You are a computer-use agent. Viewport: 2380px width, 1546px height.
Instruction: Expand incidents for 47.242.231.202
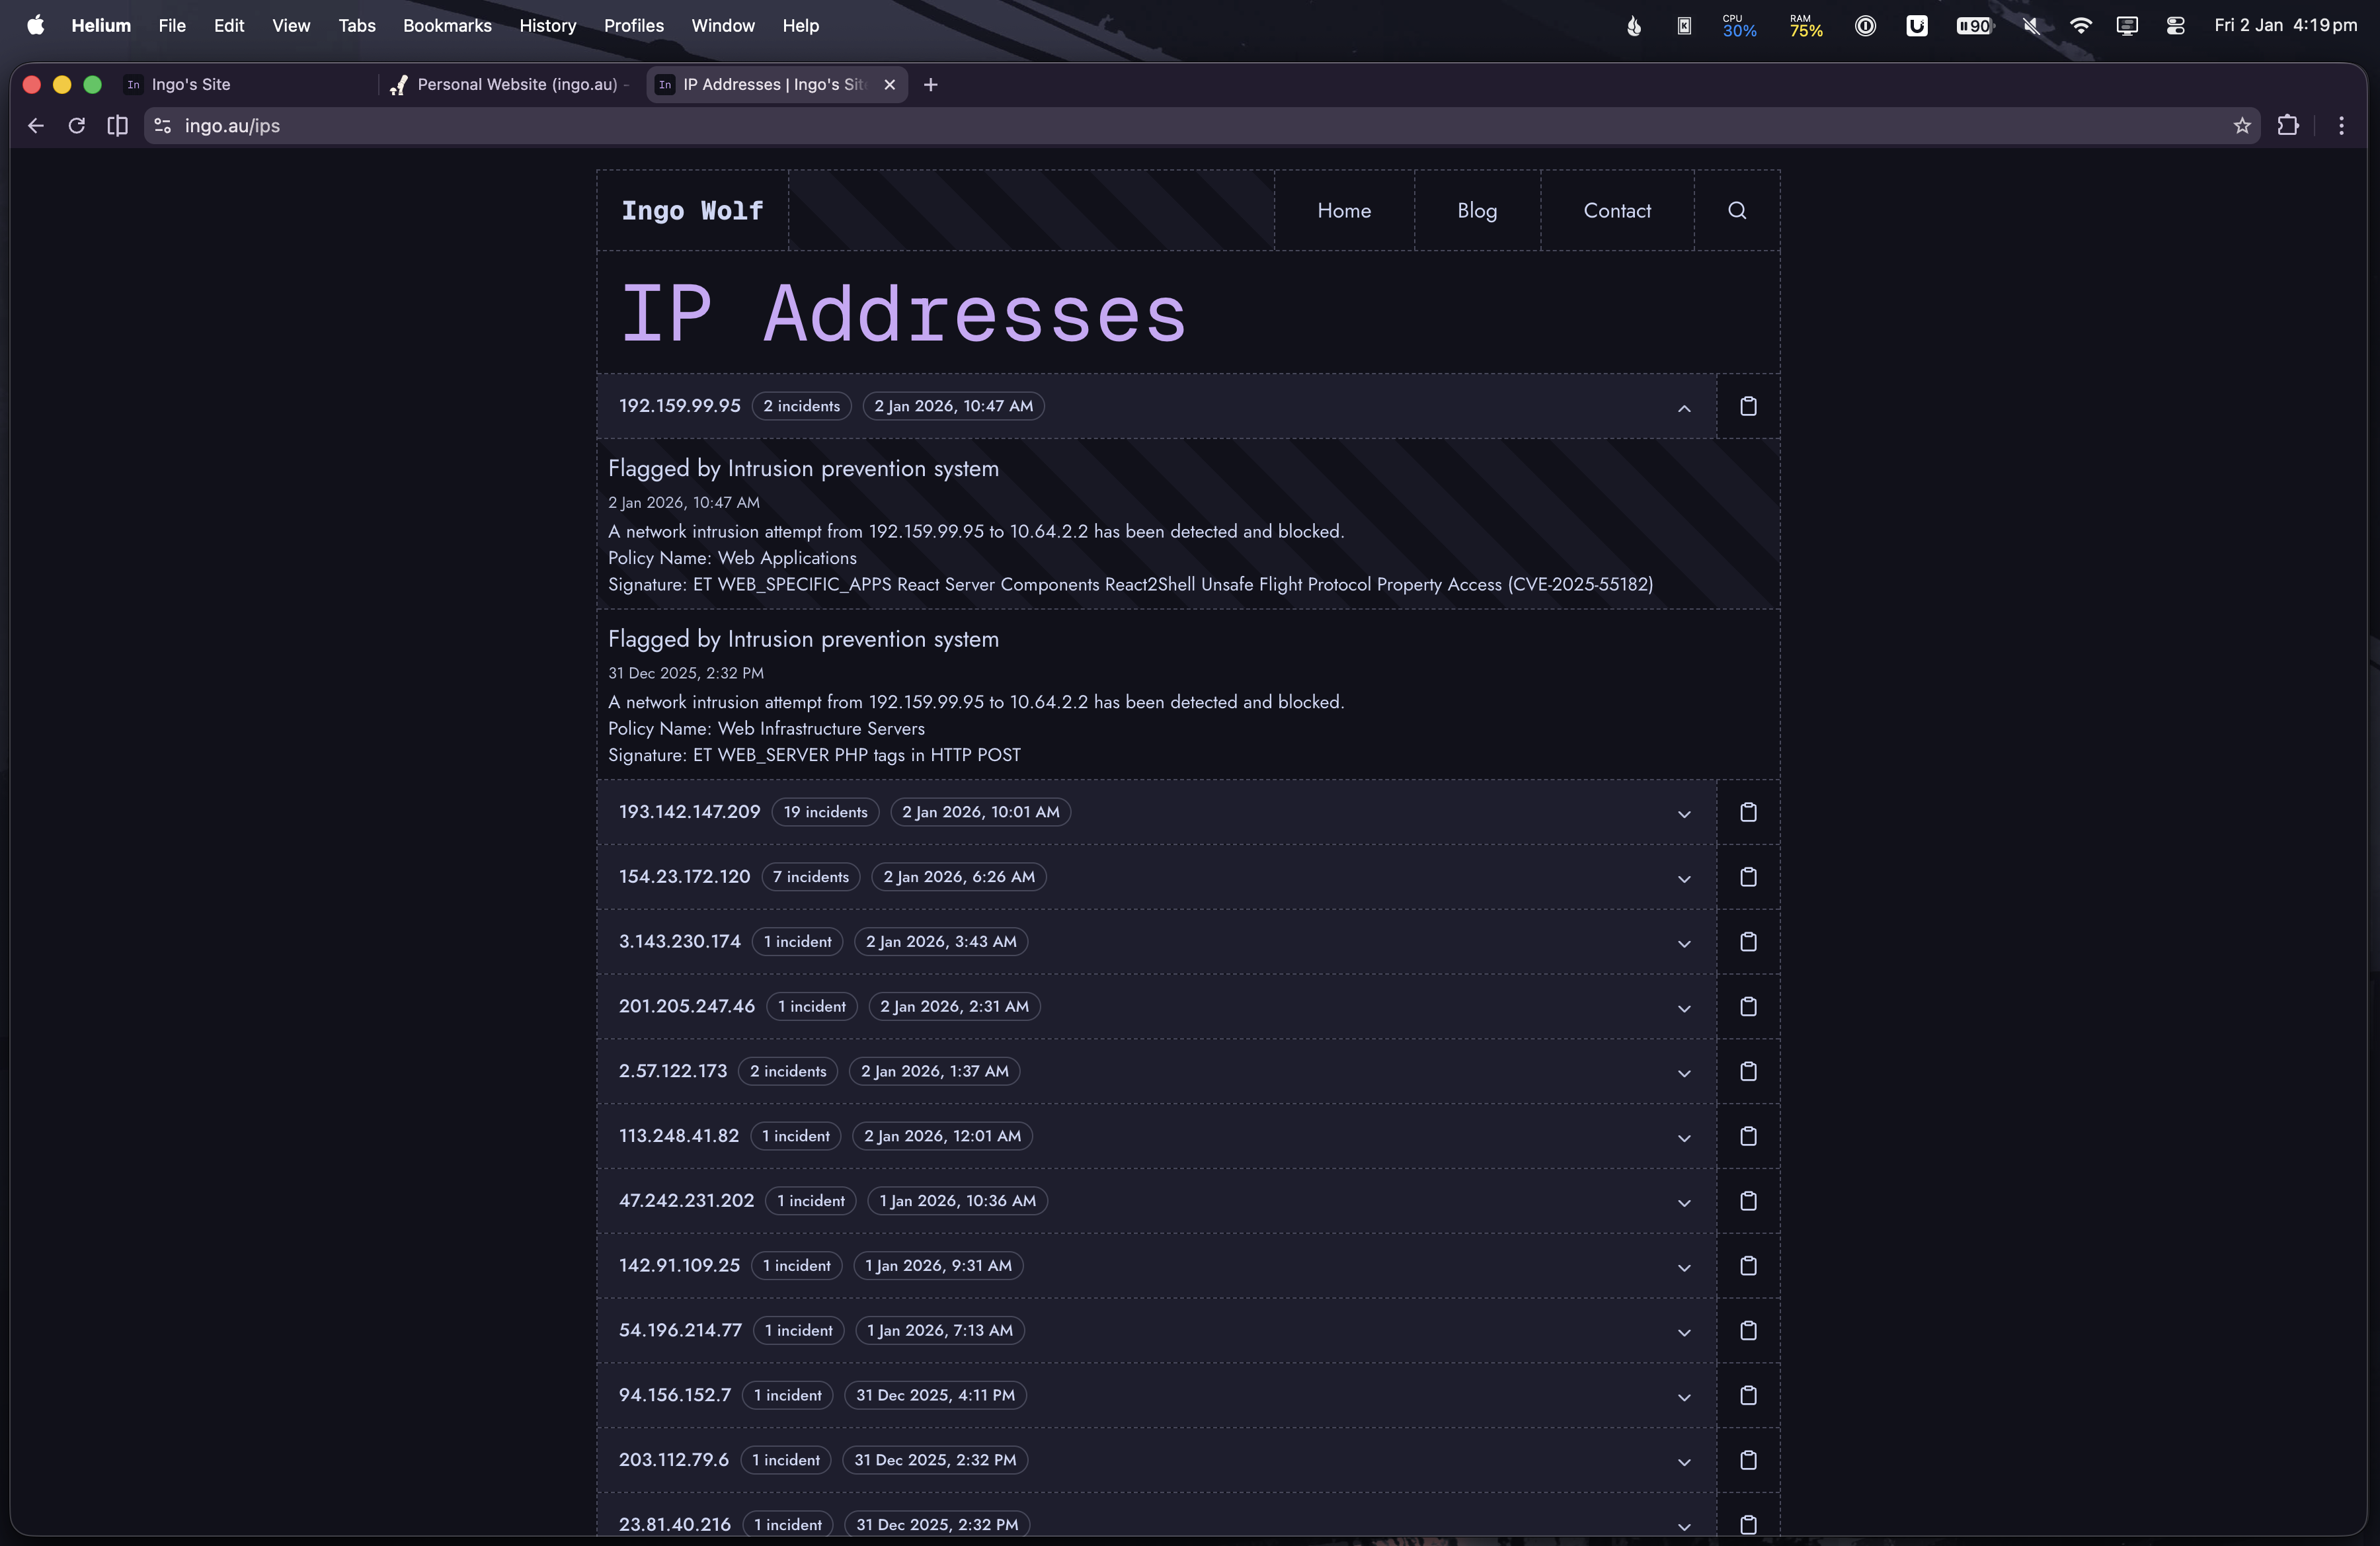coord(1683,1203)
